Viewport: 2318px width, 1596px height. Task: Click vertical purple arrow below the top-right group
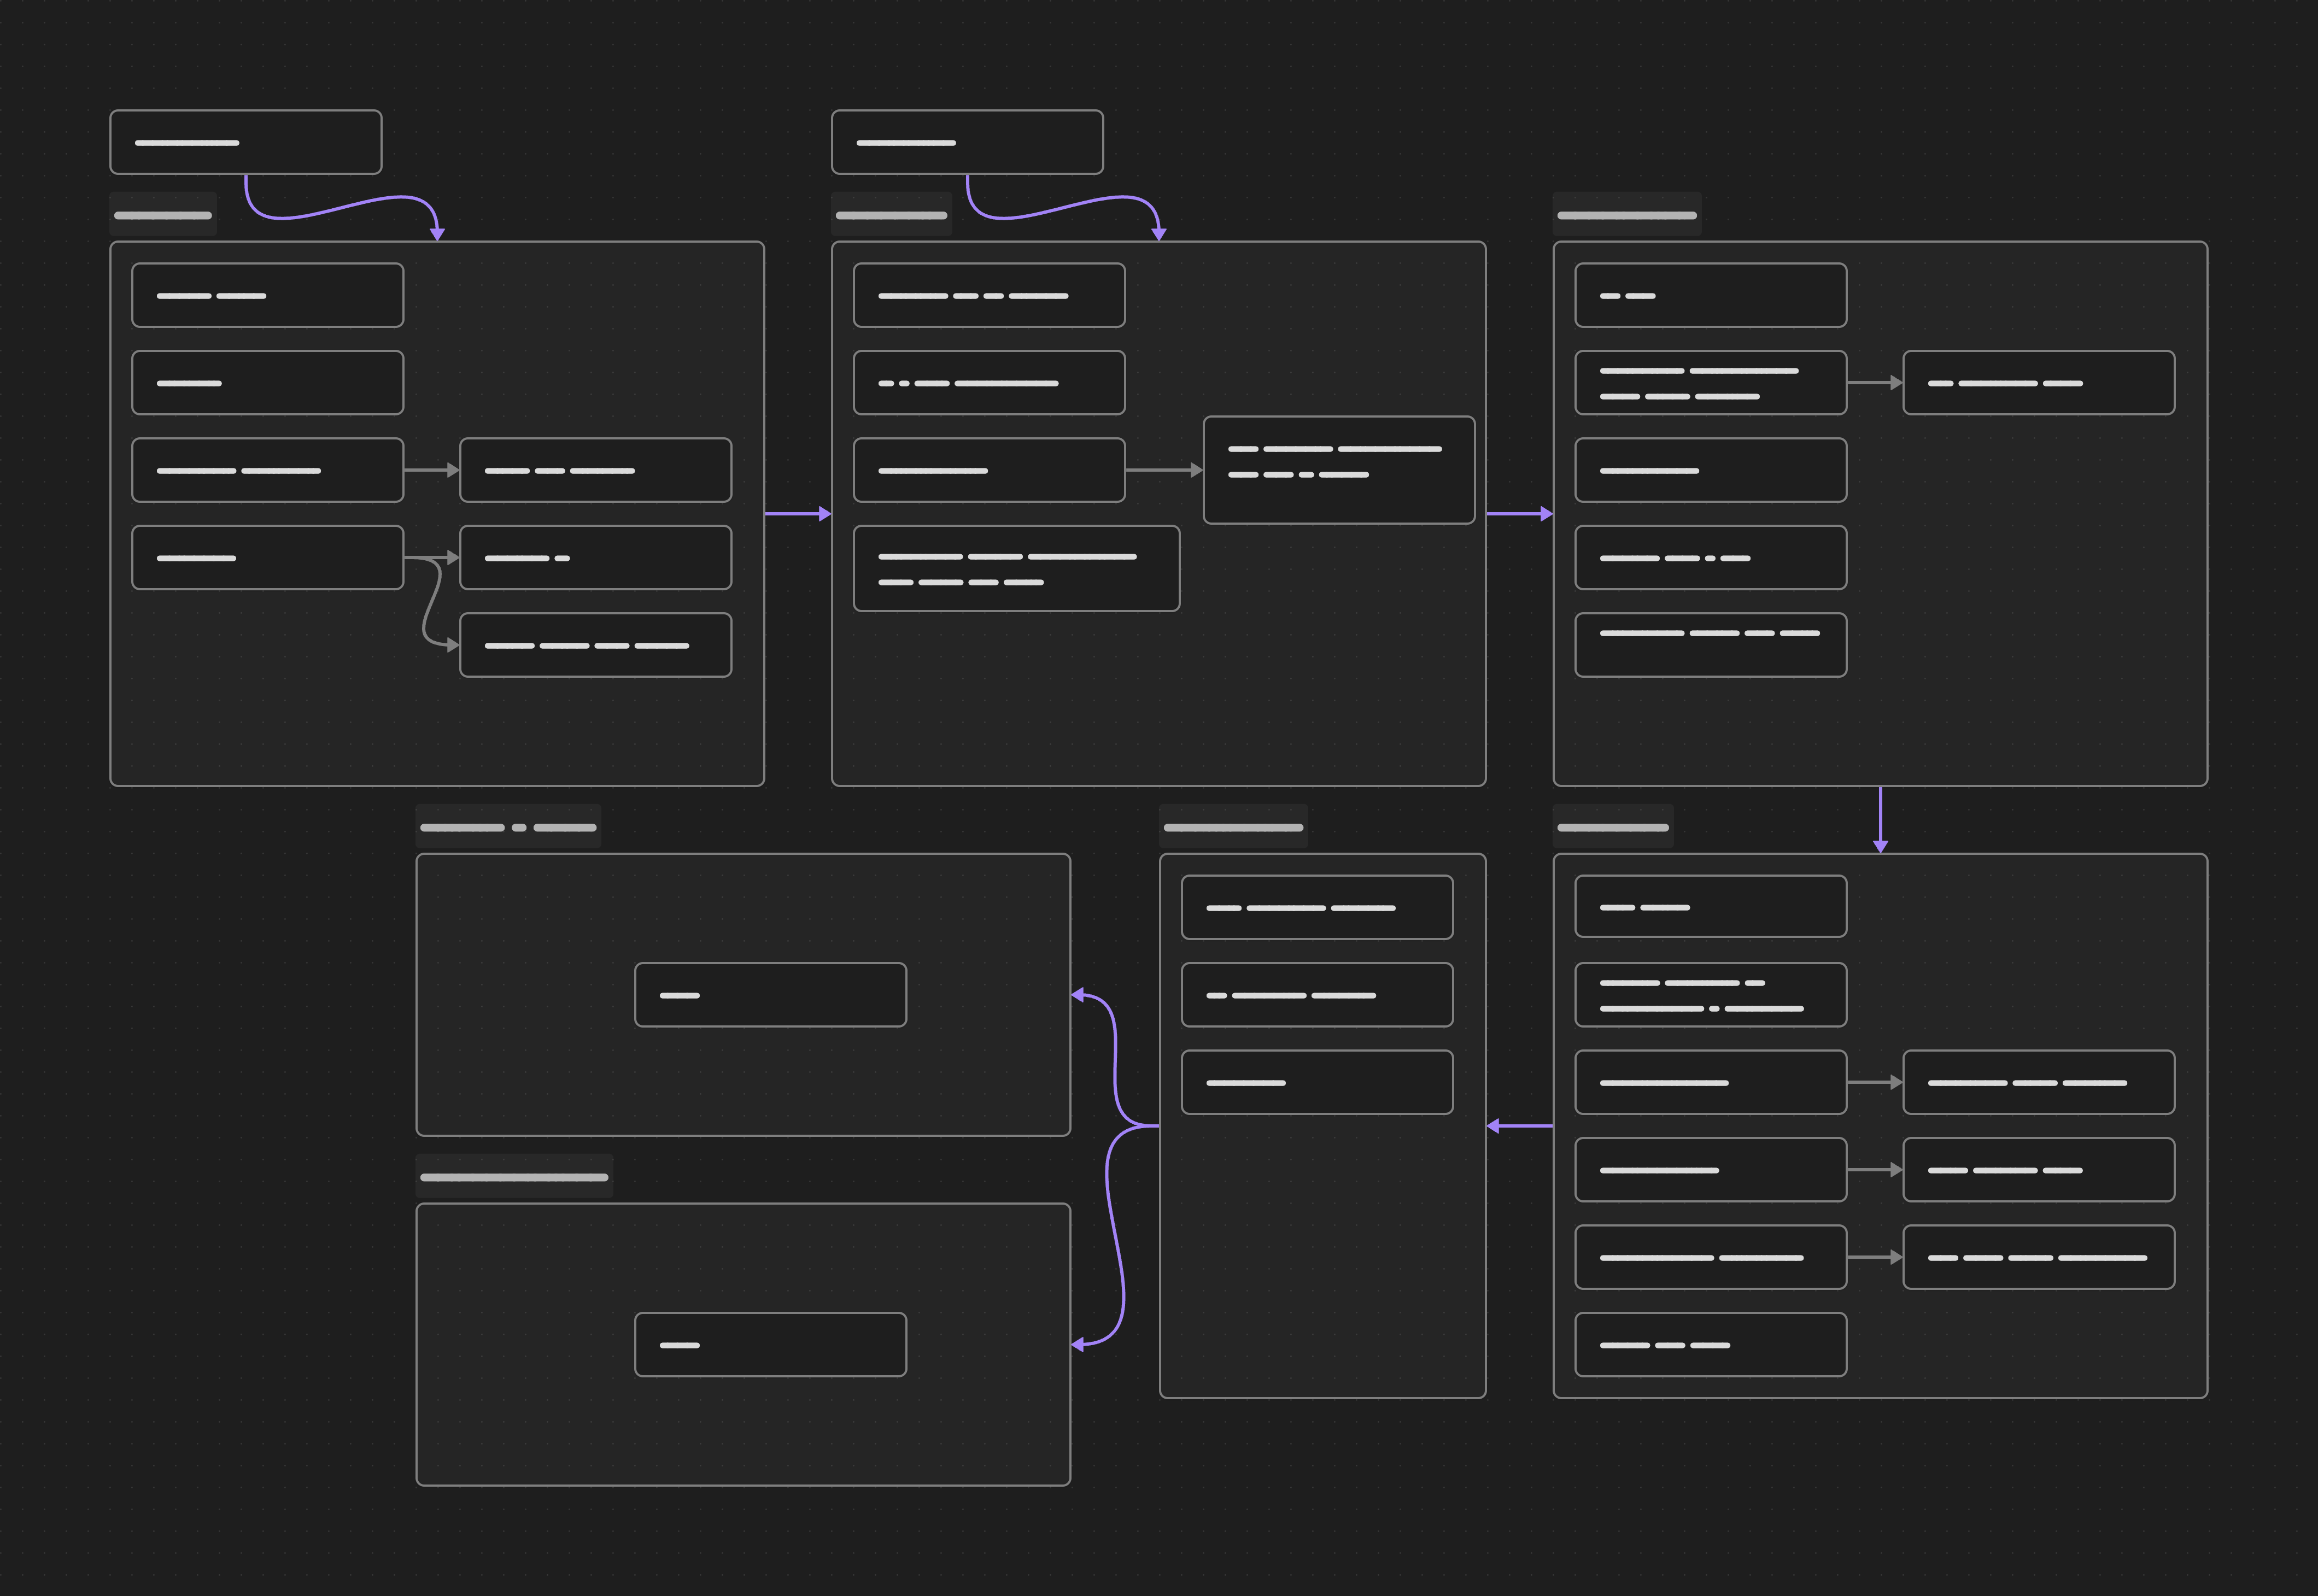click(1880, 818)
